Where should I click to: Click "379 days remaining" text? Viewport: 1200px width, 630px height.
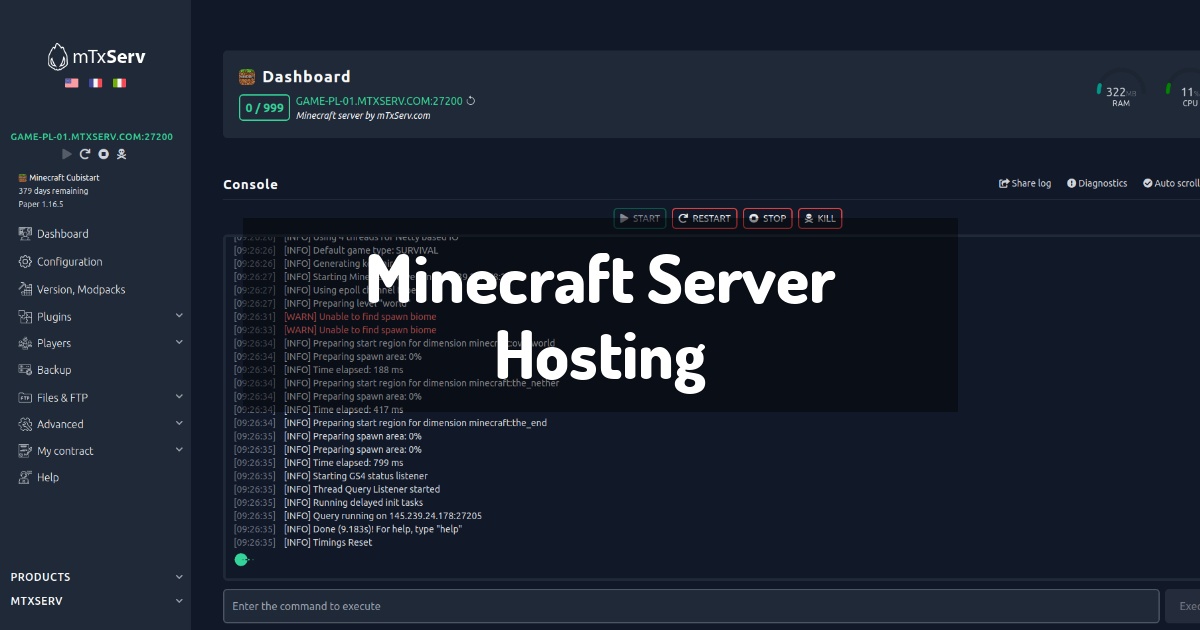[x=53, y=191]
